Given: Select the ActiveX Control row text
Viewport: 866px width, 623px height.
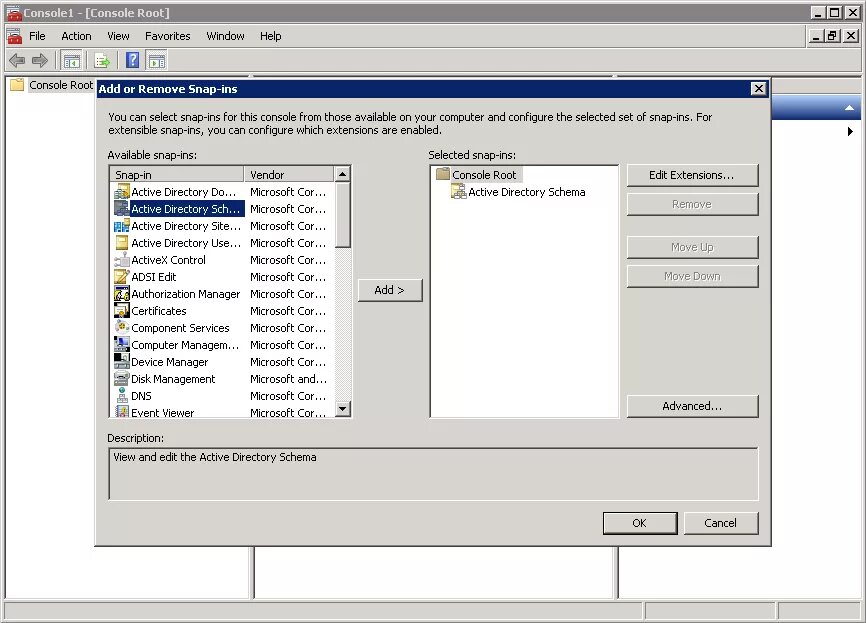Looking at the screenshot, I should [x=168, y=260].
